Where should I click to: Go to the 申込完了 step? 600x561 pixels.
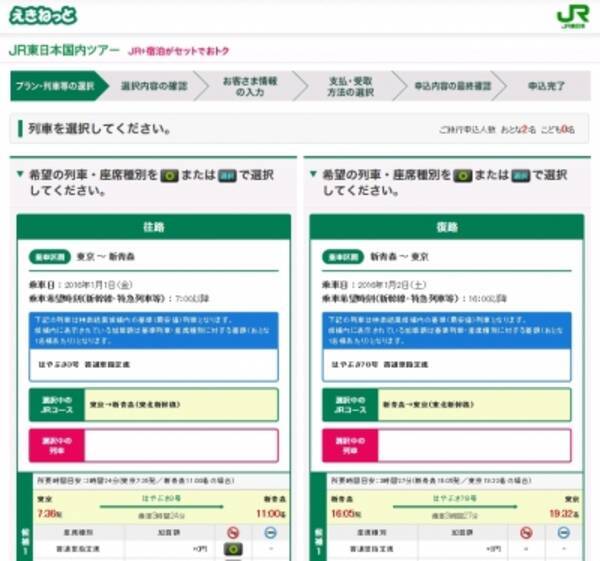point(546,86)
